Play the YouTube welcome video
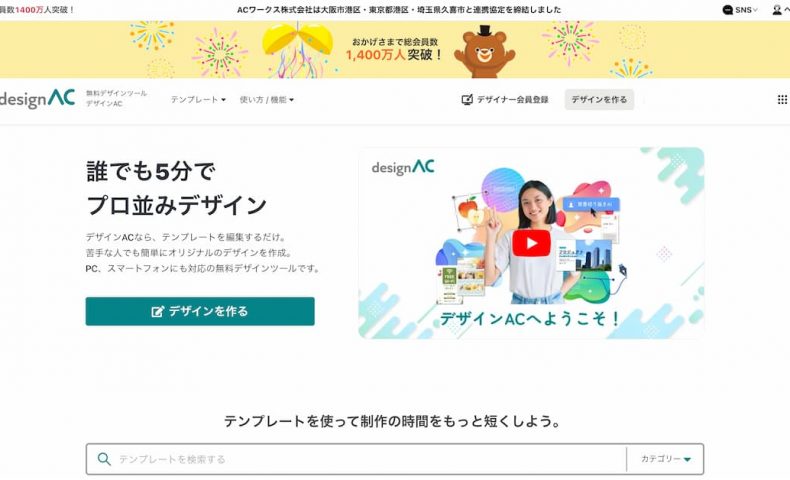This screenshot has height=480, width=790. coord(531,243)
